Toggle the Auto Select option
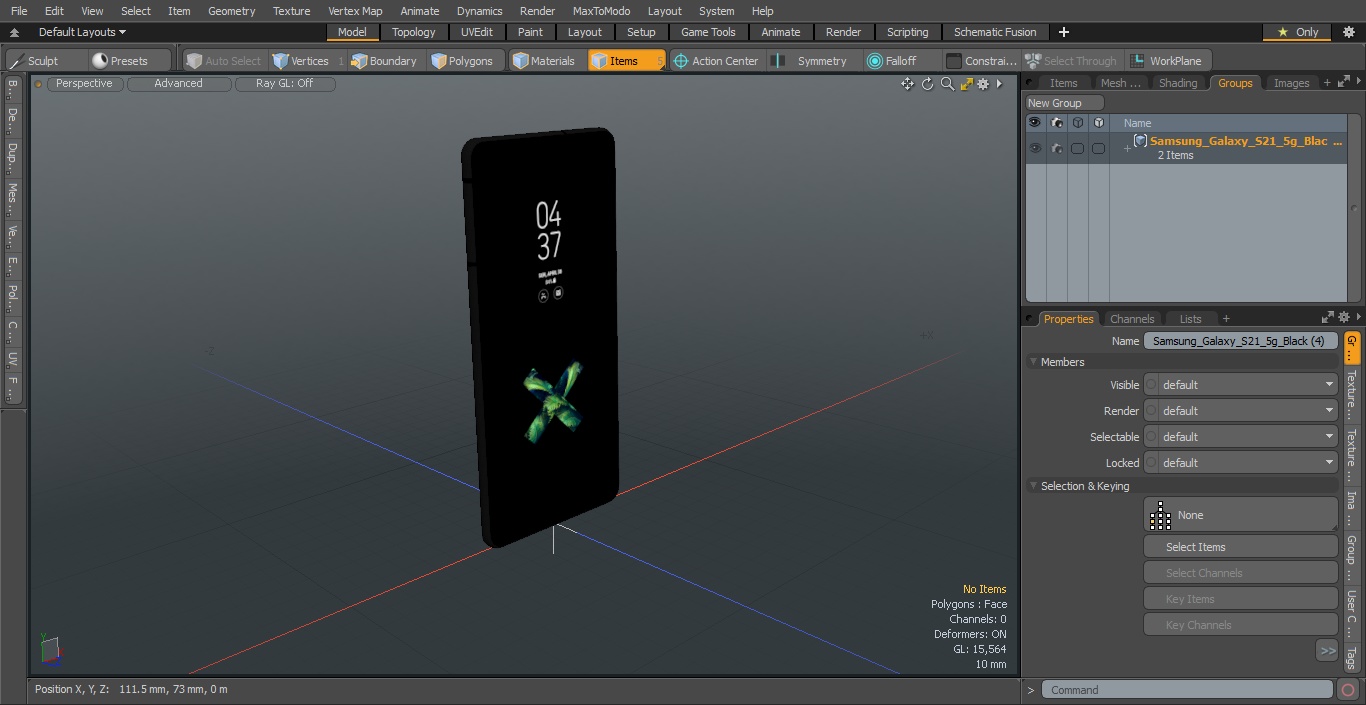 [x=224, y=61]
